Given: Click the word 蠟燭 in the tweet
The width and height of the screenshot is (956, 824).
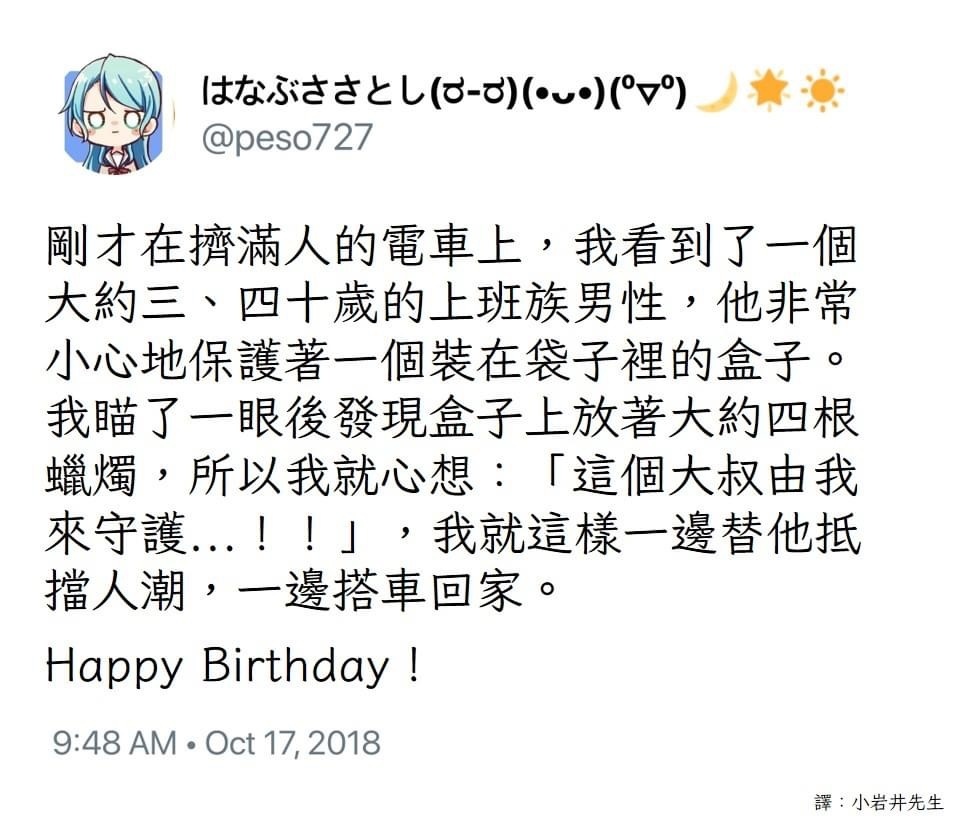Looking at the screenshot, I should 91,475.
